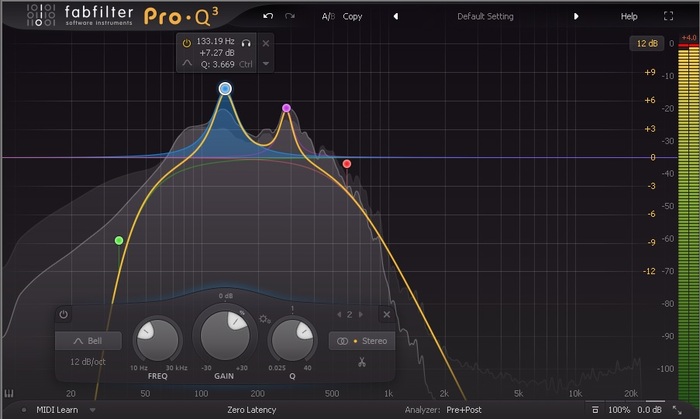This screenshot has width=700, height=419.
Task: Toggle the MIDI Learn button
Action: click(x=57, y=410)
